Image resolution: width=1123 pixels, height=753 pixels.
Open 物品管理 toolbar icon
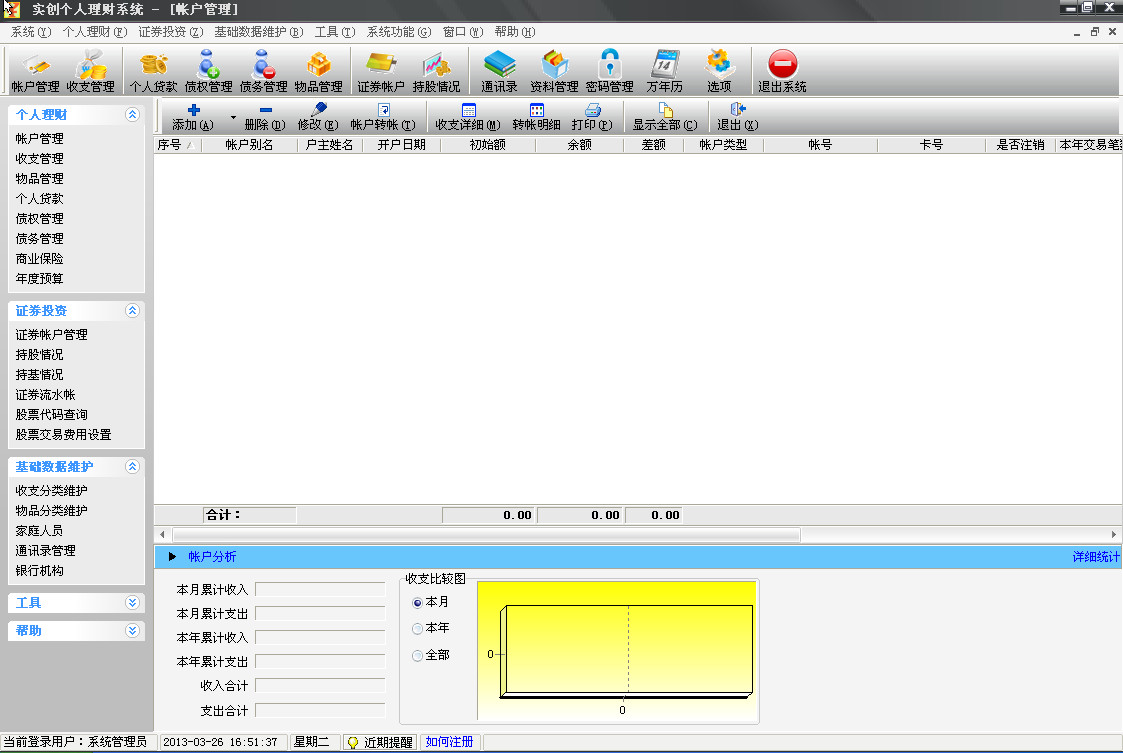coord(319,71)
